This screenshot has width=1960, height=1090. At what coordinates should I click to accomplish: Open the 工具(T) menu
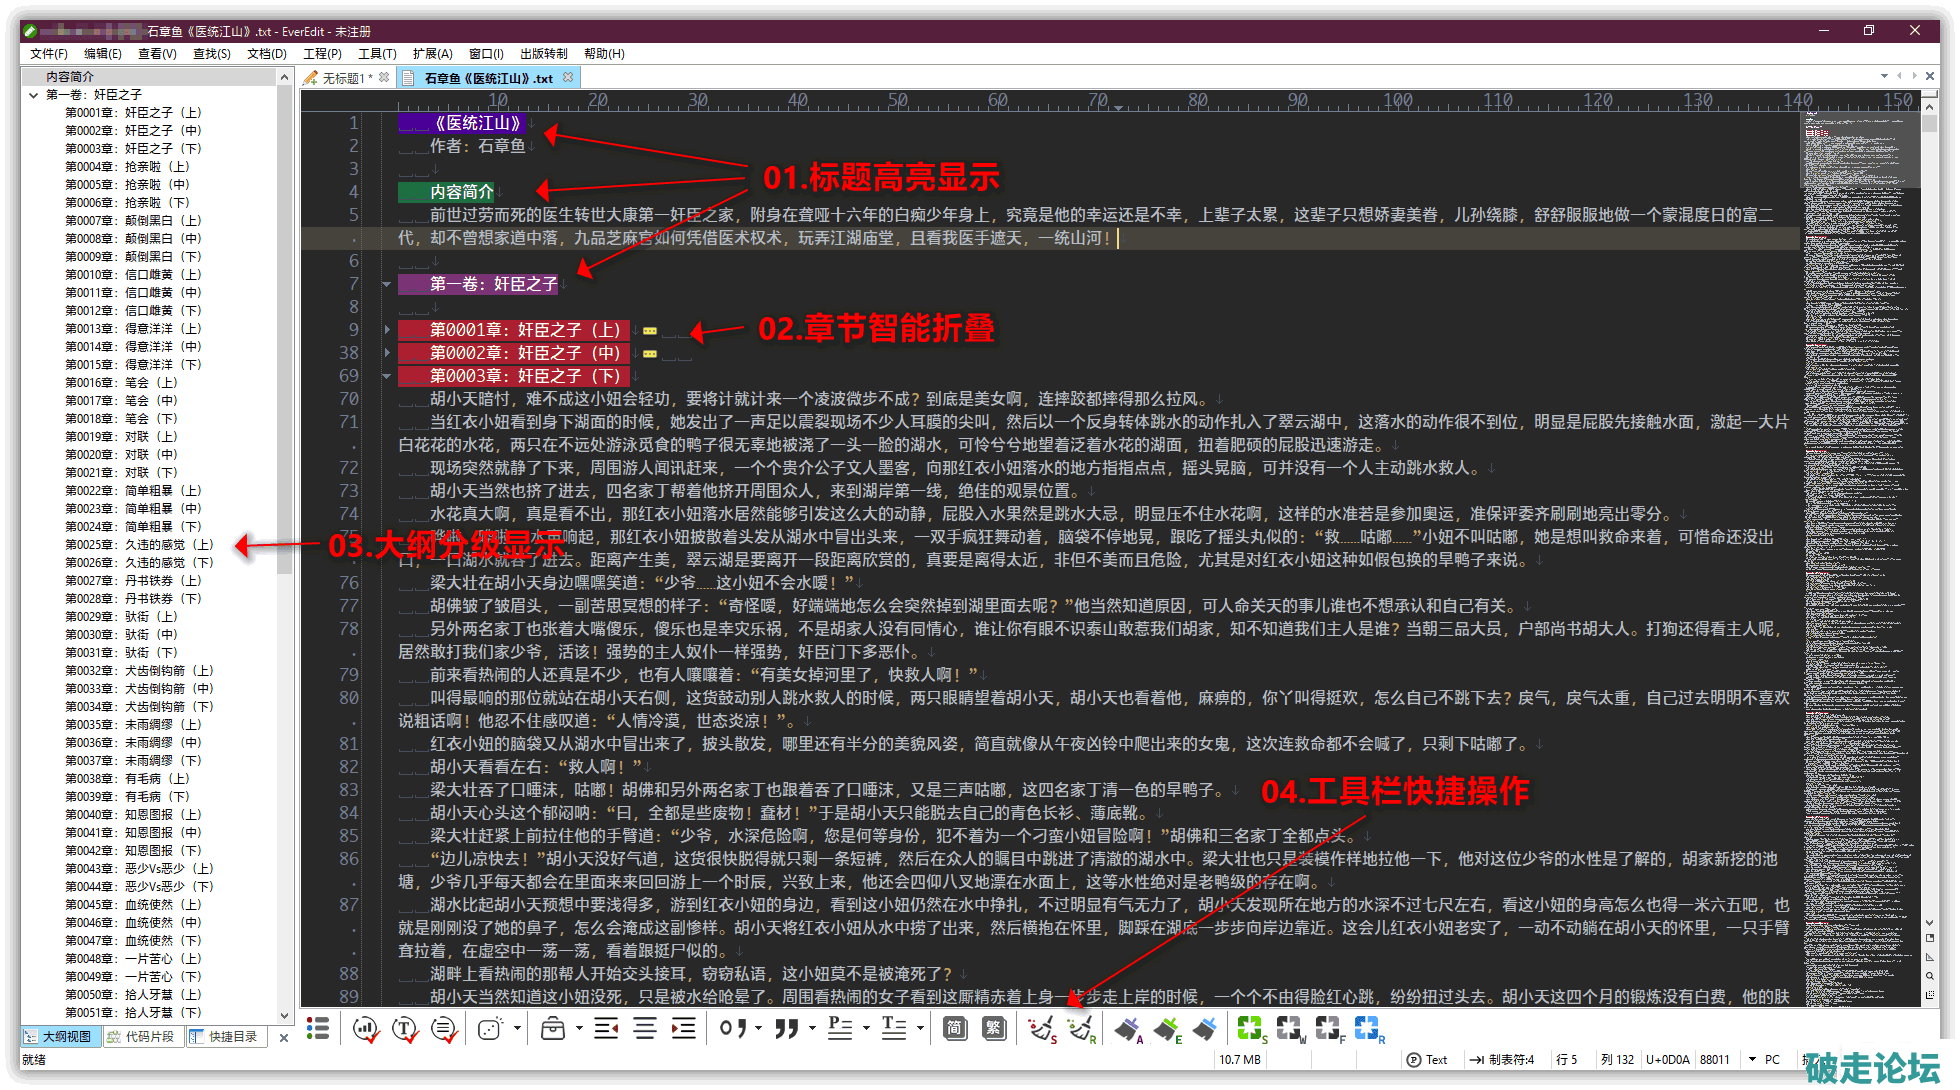(377, 54)
